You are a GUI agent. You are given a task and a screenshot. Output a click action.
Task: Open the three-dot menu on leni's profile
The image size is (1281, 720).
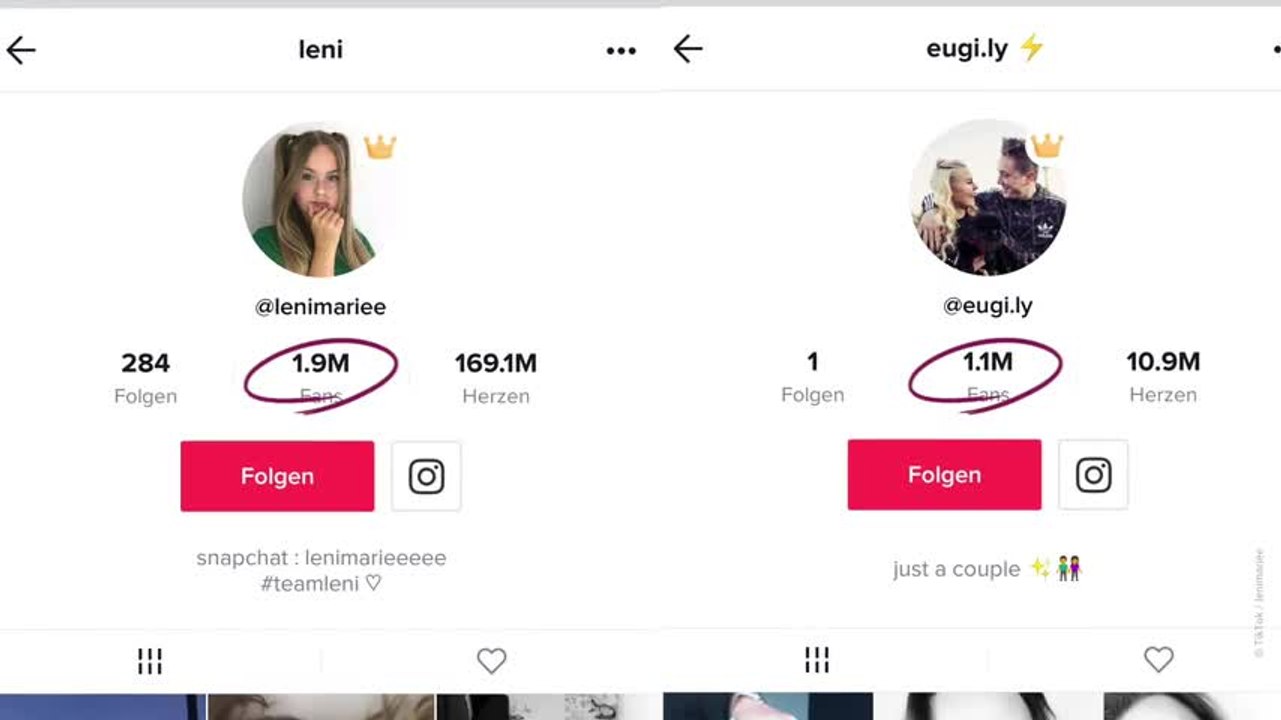621,51
